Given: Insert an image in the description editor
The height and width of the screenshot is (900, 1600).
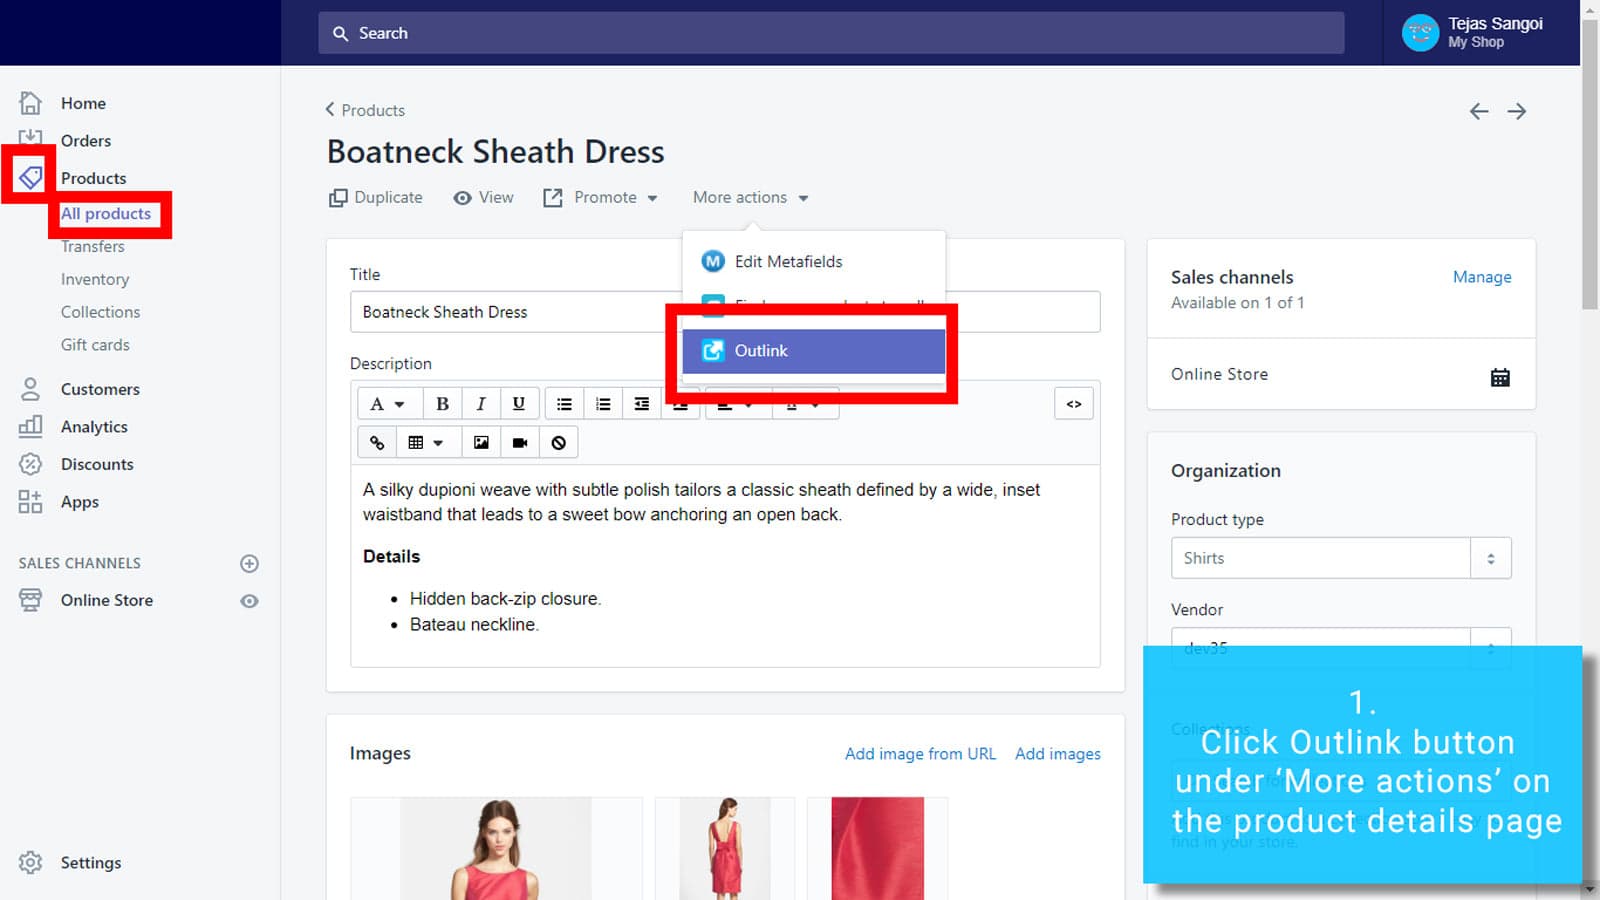Looking at the screenshot, I should click(x=480, y=441).
